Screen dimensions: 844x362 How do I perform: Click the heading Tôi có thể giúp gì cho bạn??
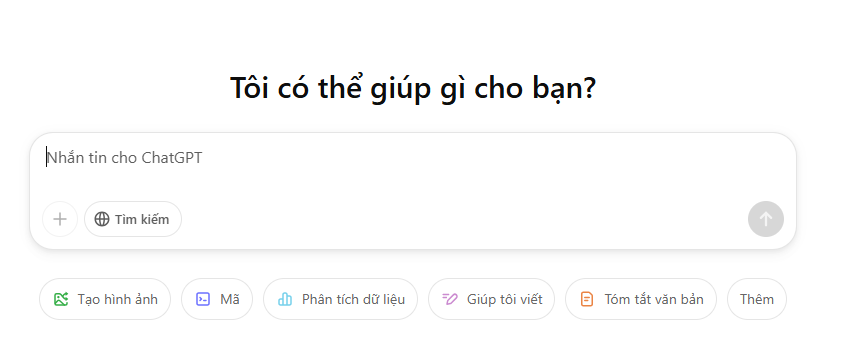[413, 88]
